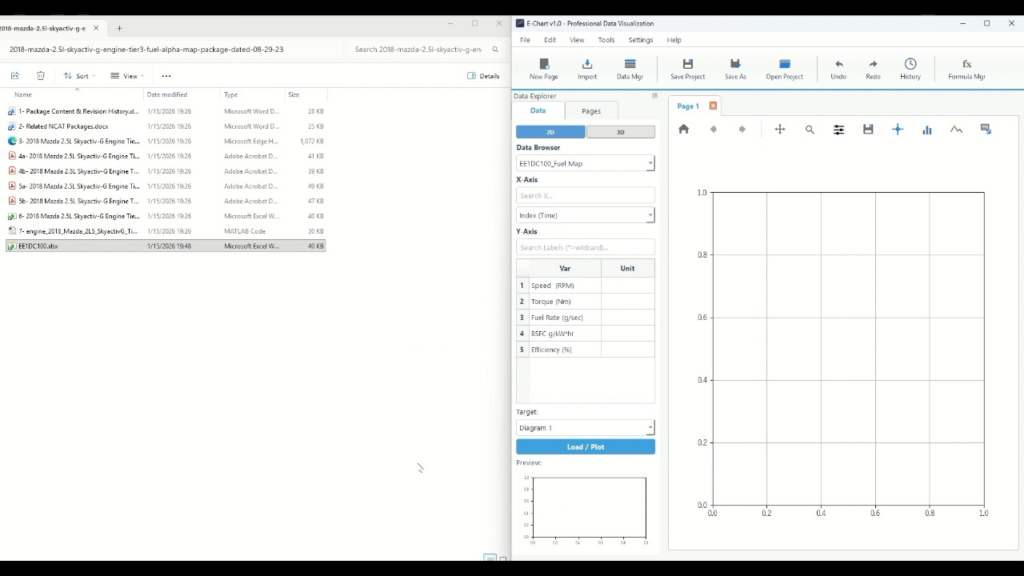Open the Data Mgr tool
Screen dimensions: 1024x576
click(x=629, y=68)
